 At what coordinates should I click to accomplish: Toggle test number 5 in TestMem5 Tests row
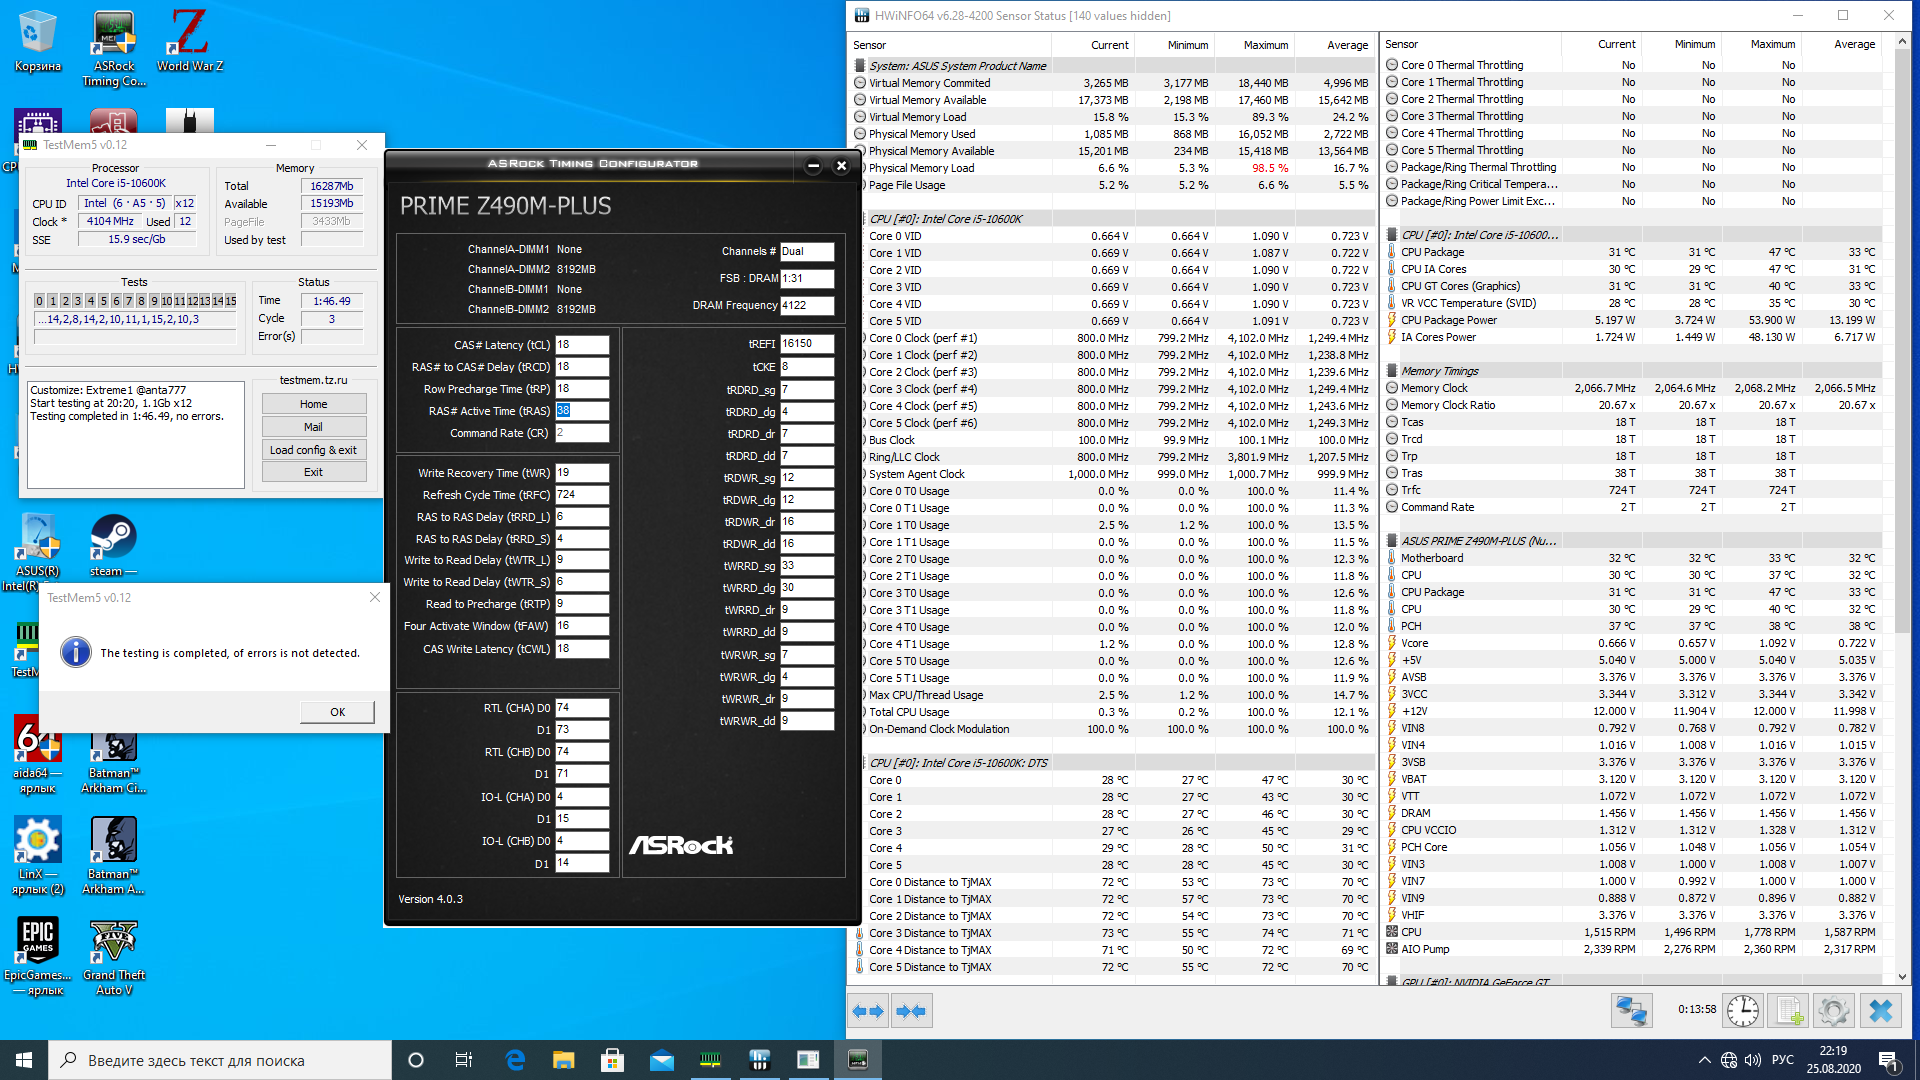[x=103, y=301]
